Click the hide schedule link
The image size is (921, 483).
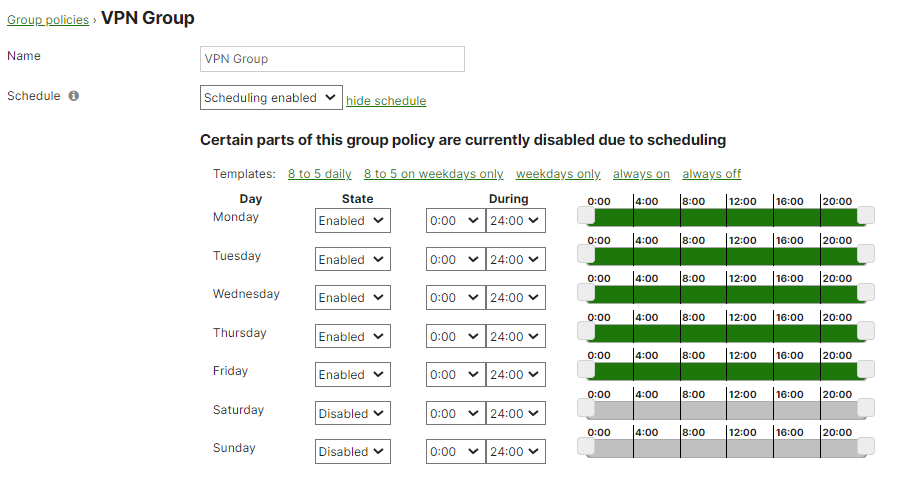click(386, 101)
